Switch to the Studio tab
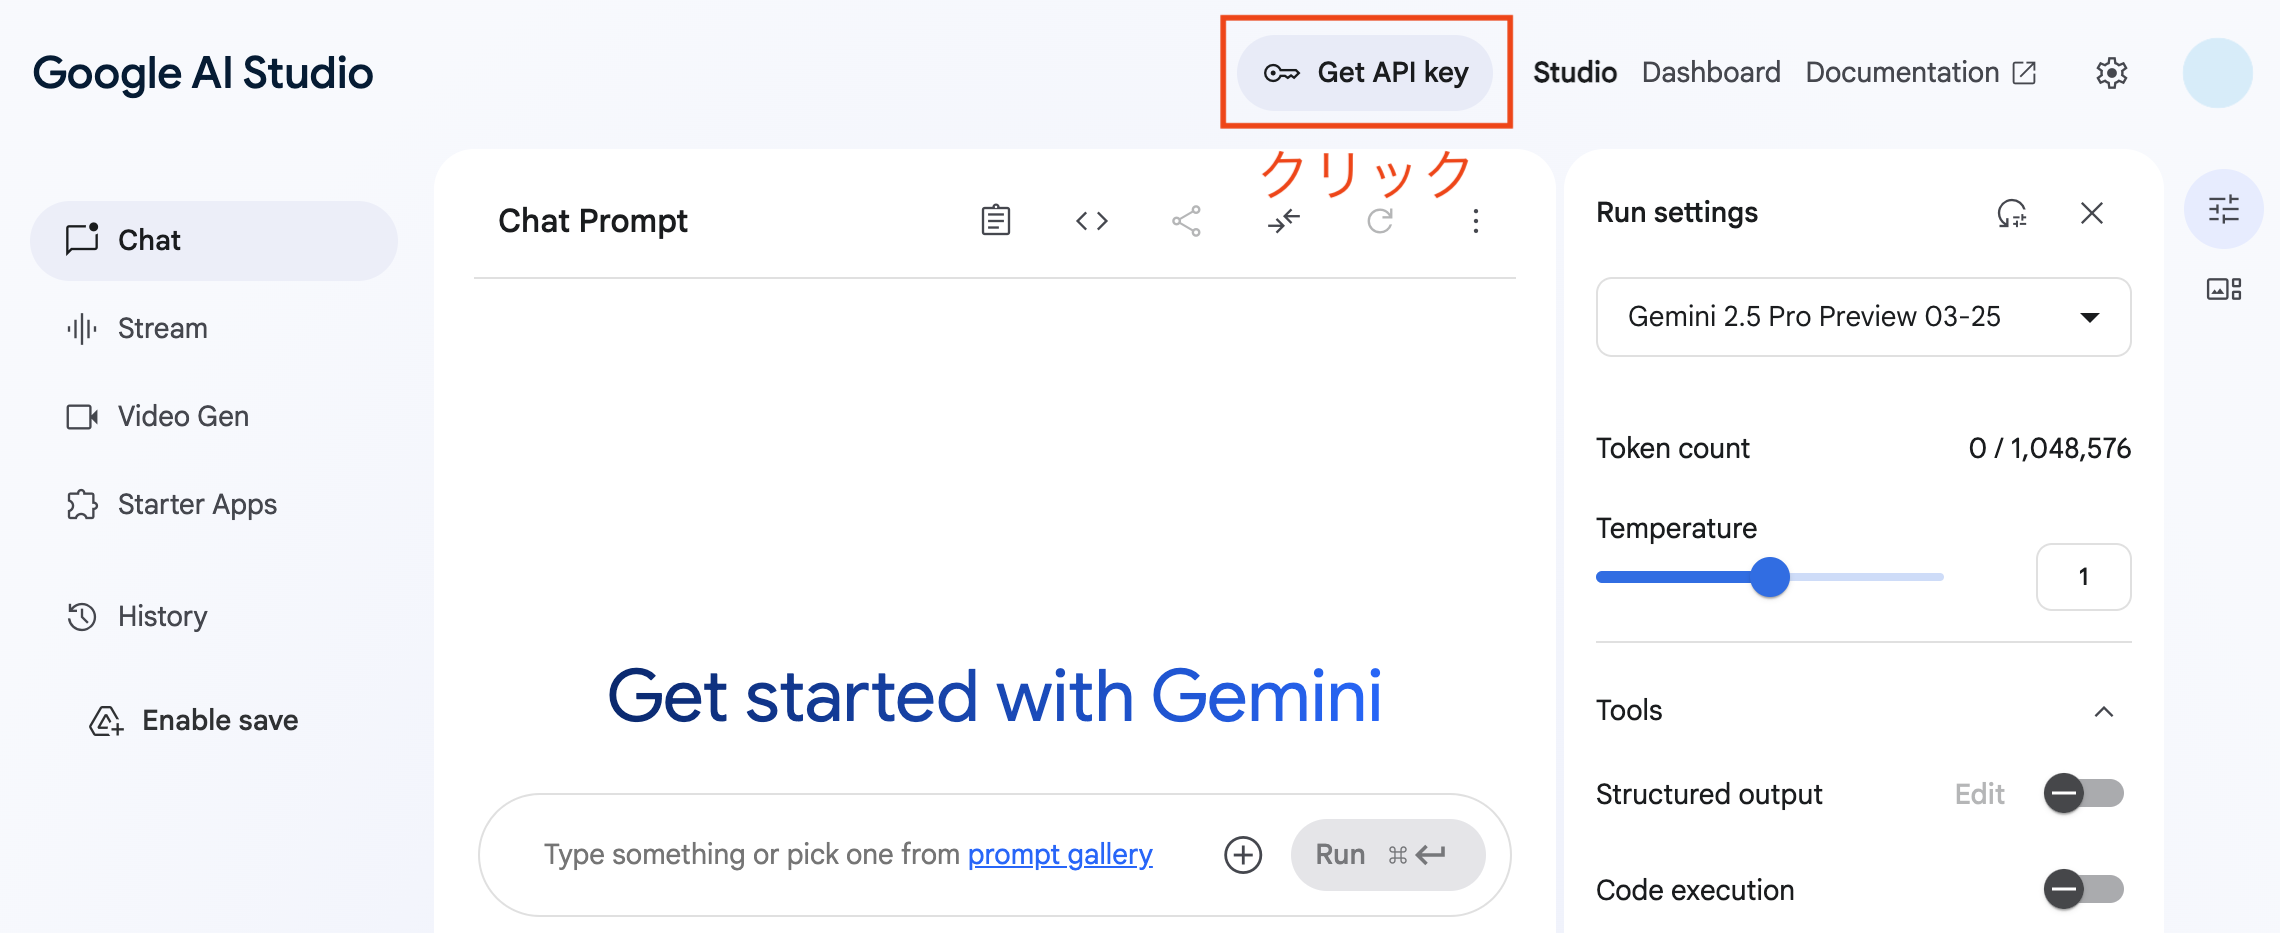The height and width of the screenshot is (933, 2280). pos(1575,73)
